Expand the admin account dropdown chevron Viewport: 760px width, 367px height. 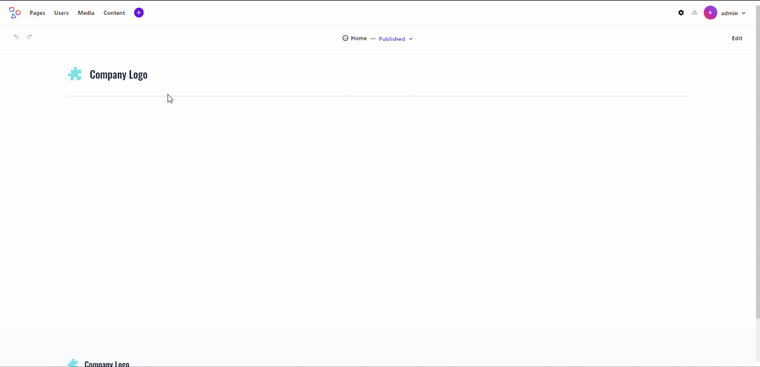[x=744, y=13]
